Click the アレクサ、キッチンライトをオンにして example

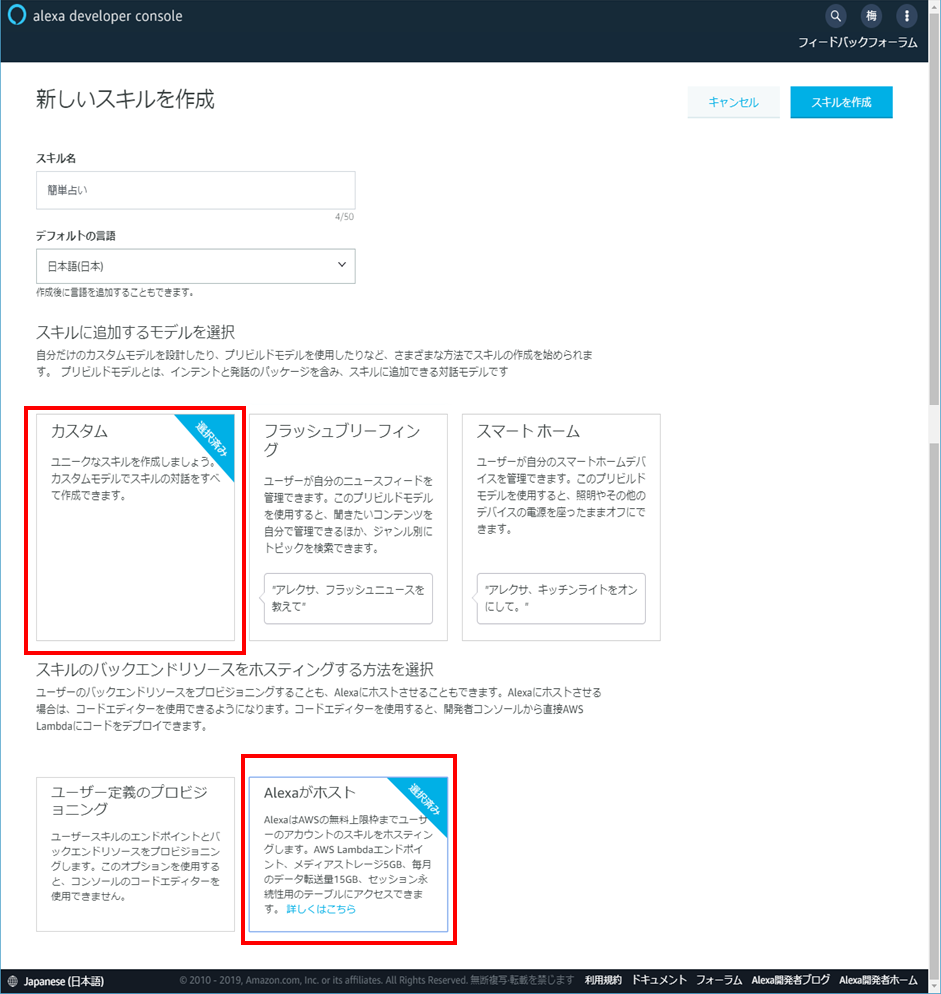coord(561,598)
